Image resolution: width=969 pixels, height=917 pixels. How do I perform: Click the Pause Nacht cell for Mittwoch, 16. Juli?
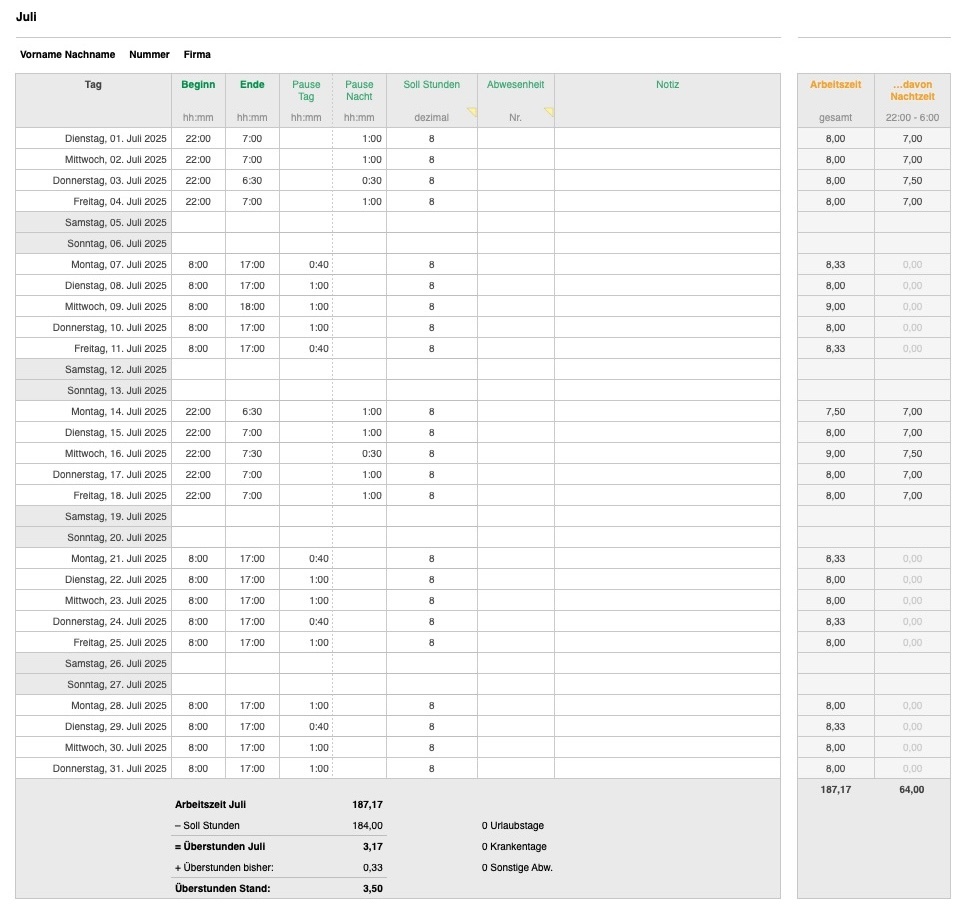[x=360, y=454]
